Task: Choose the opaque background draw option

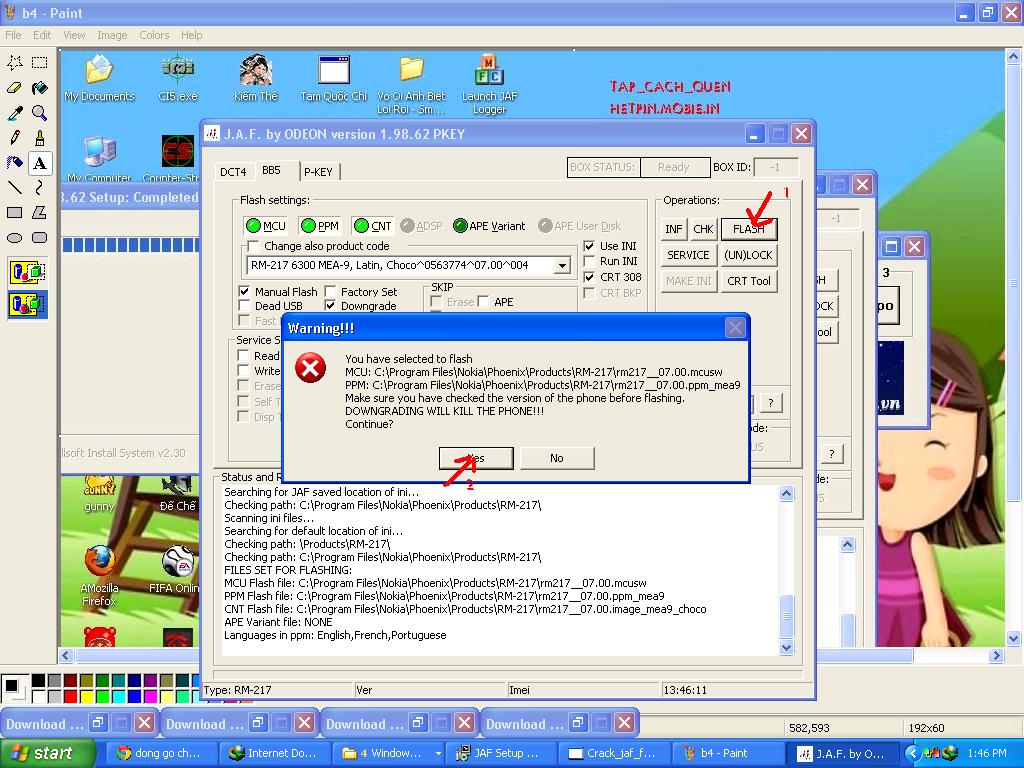Action: [x=27, y=272]
